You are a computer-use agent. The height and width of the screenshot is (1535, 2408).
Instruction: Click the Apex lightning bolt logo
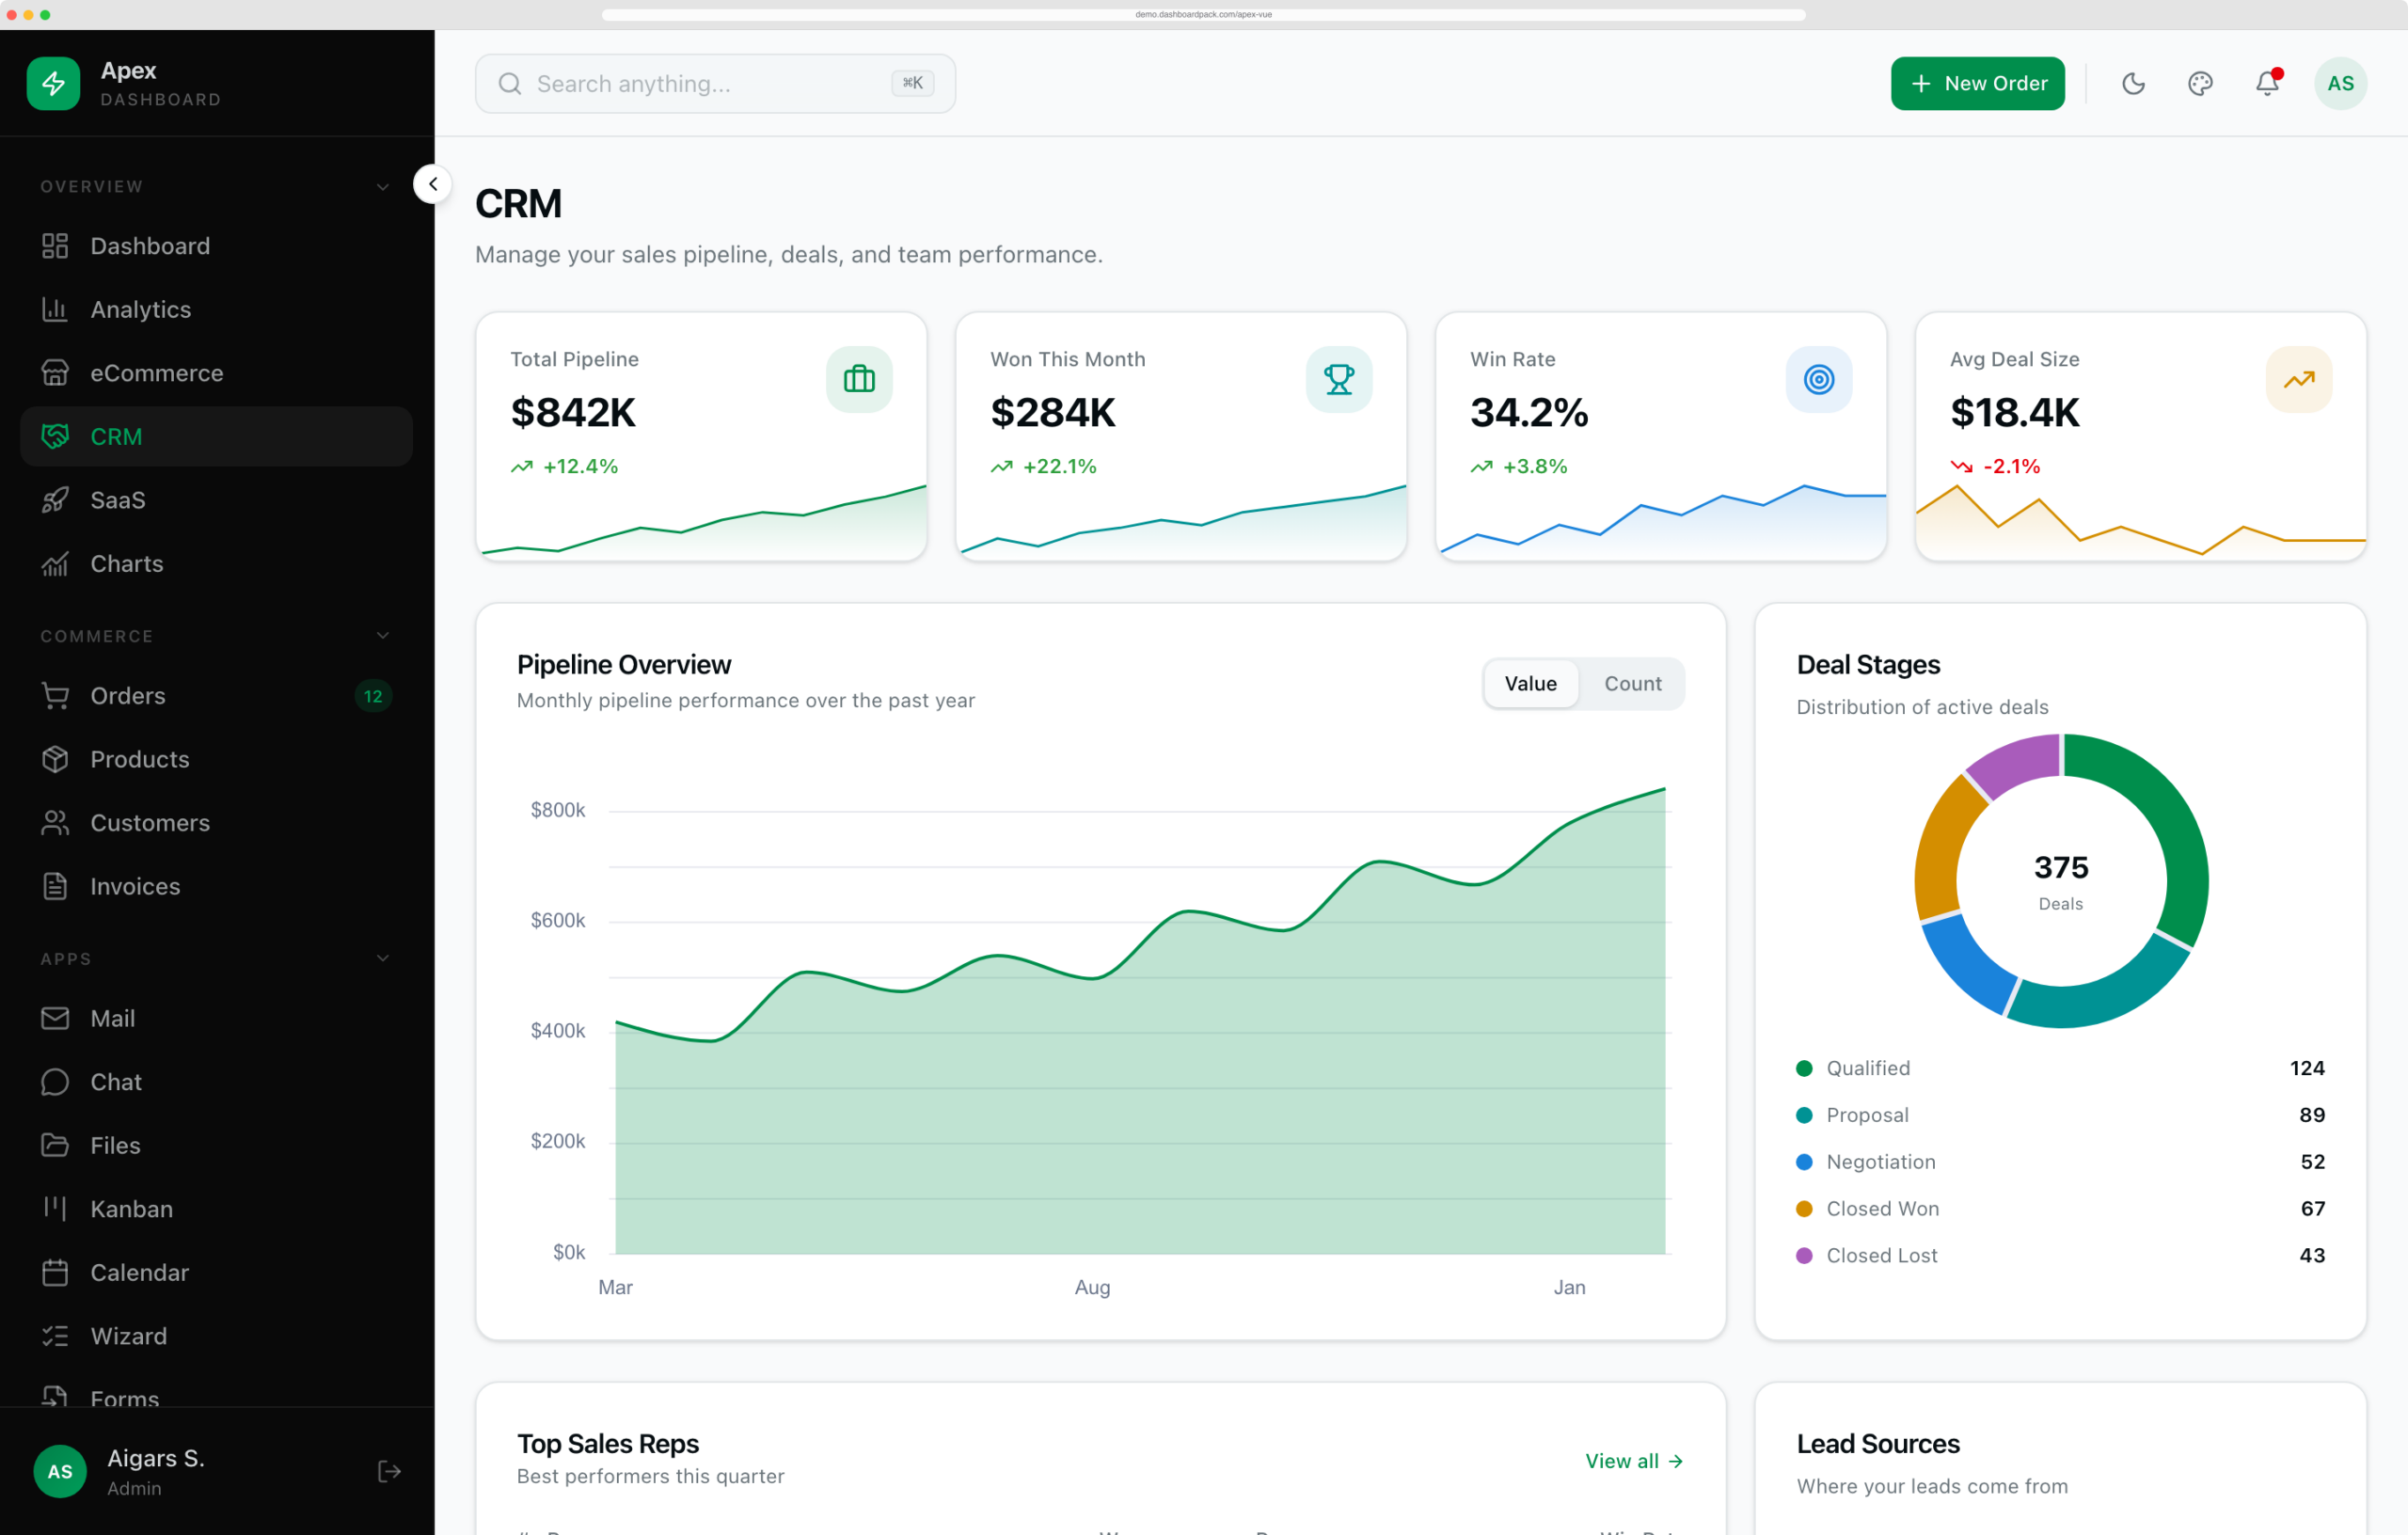click(53, 84)
